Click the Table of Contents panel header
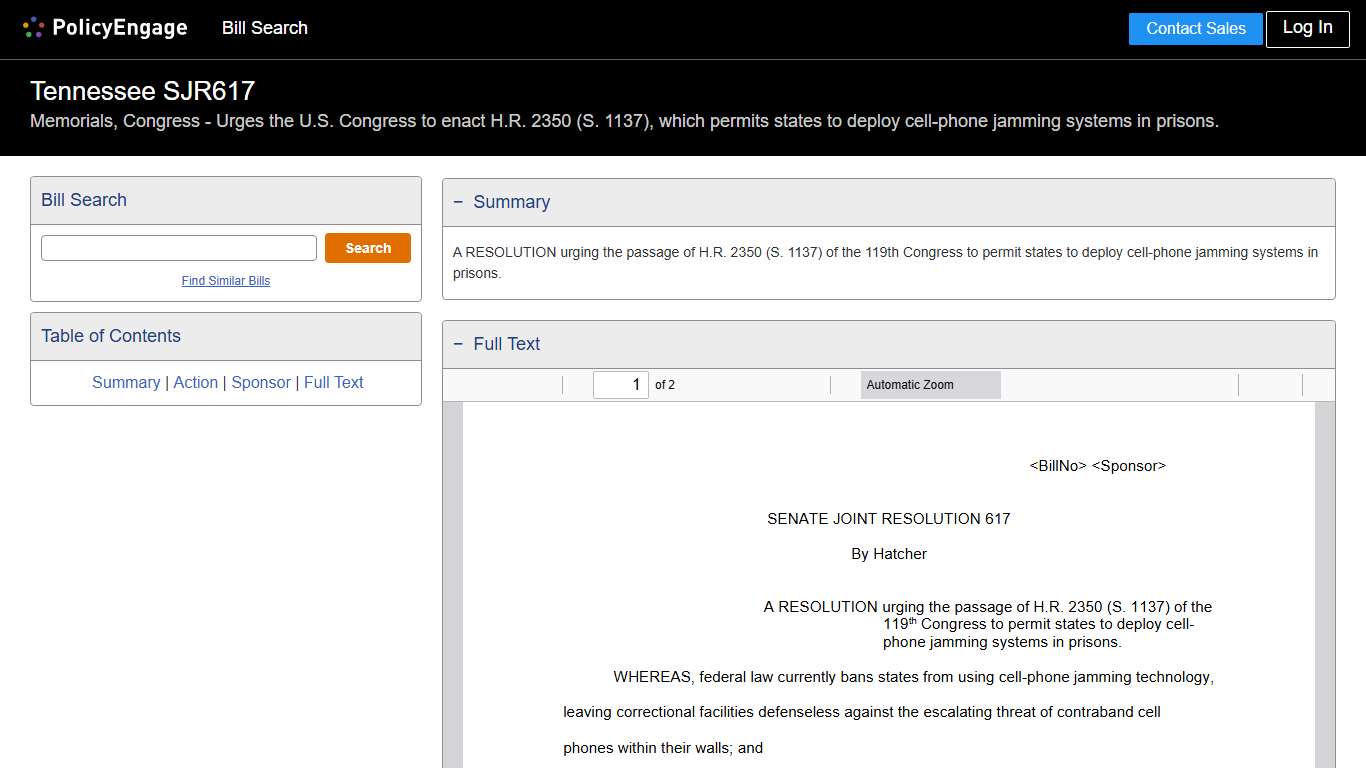The width and height of the screenshot is (1366, 768). tap(110, 335)
